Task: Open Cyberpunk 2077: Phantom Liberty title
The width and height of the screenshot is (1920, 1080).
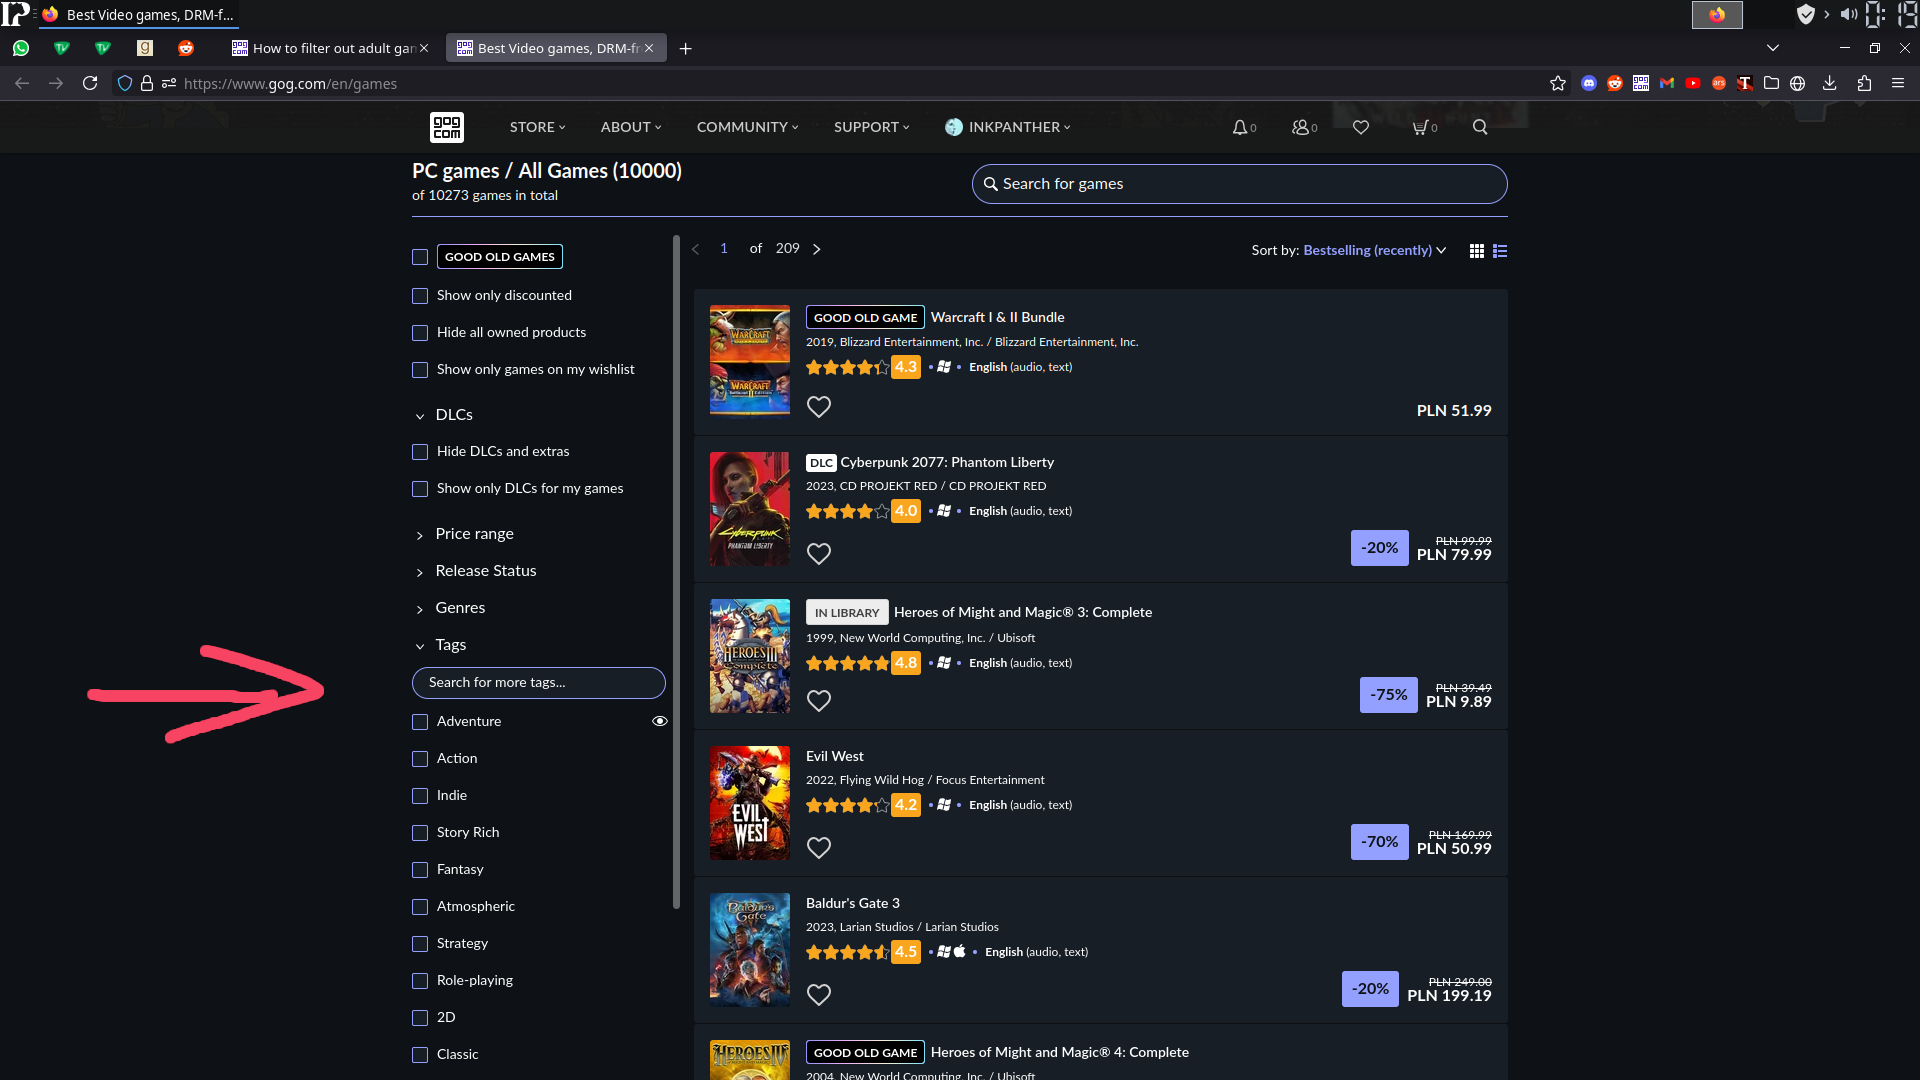Action: click(947, 462)
